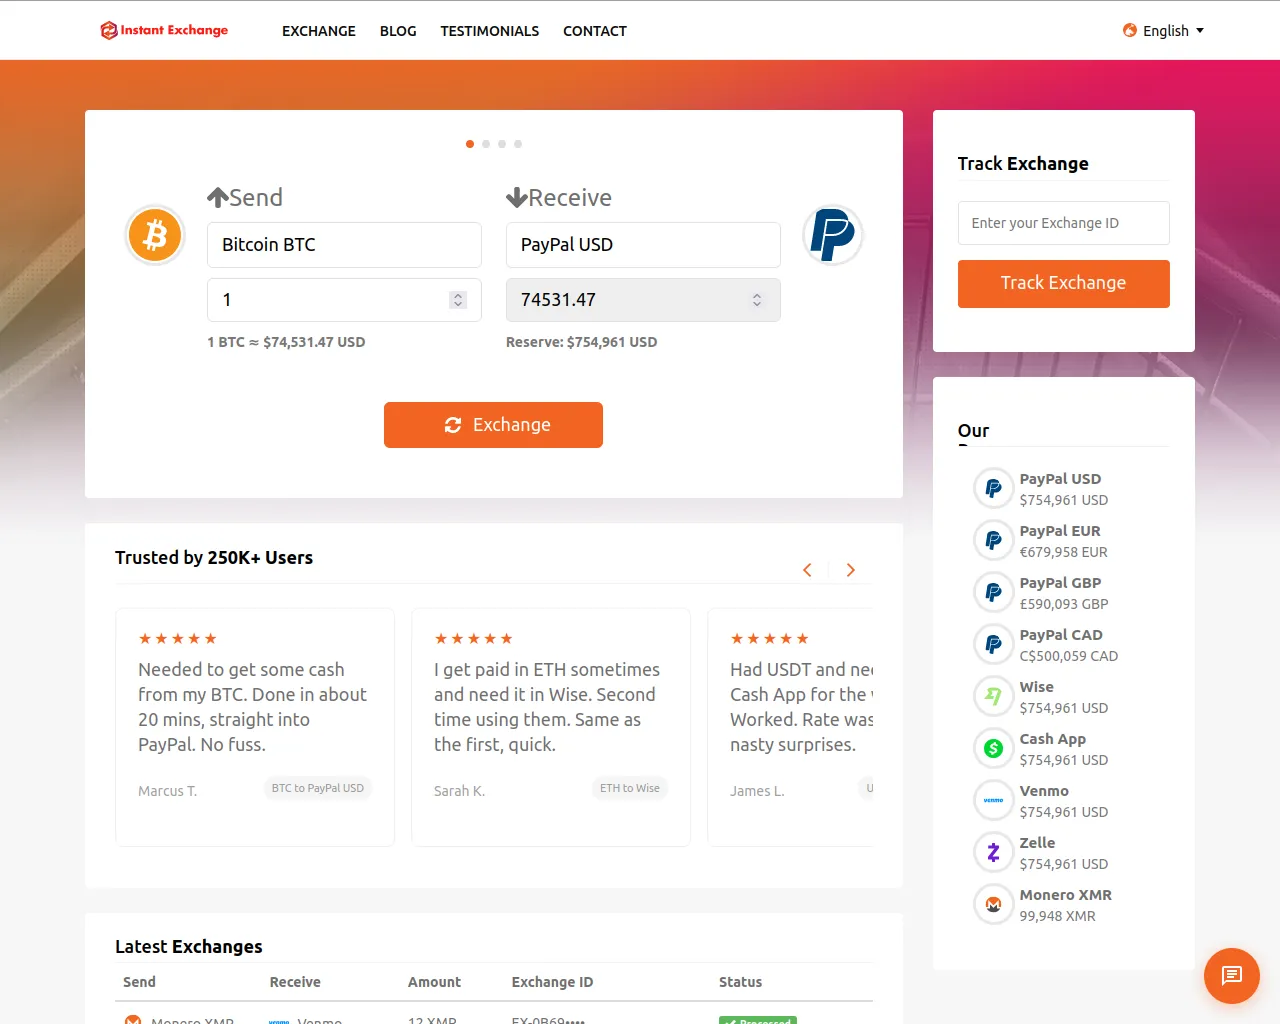Click the Cash App reserve icon

pos(993,748)
